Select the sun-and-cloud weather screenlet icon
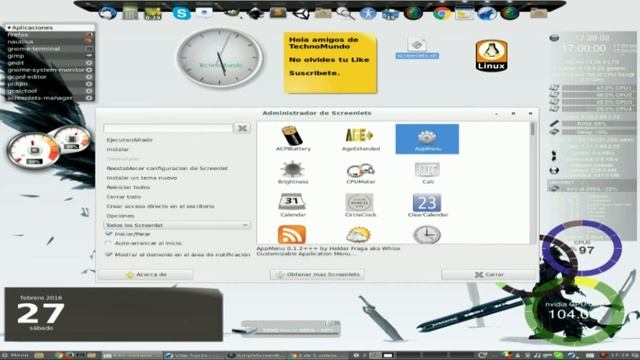640x360 pixels. coord(358,235)
